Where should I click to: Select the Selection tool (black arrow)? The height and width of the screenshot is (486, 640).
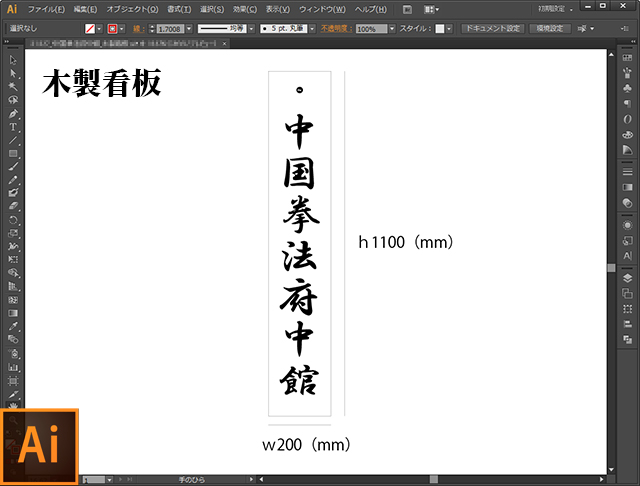[x=13, y=60]
